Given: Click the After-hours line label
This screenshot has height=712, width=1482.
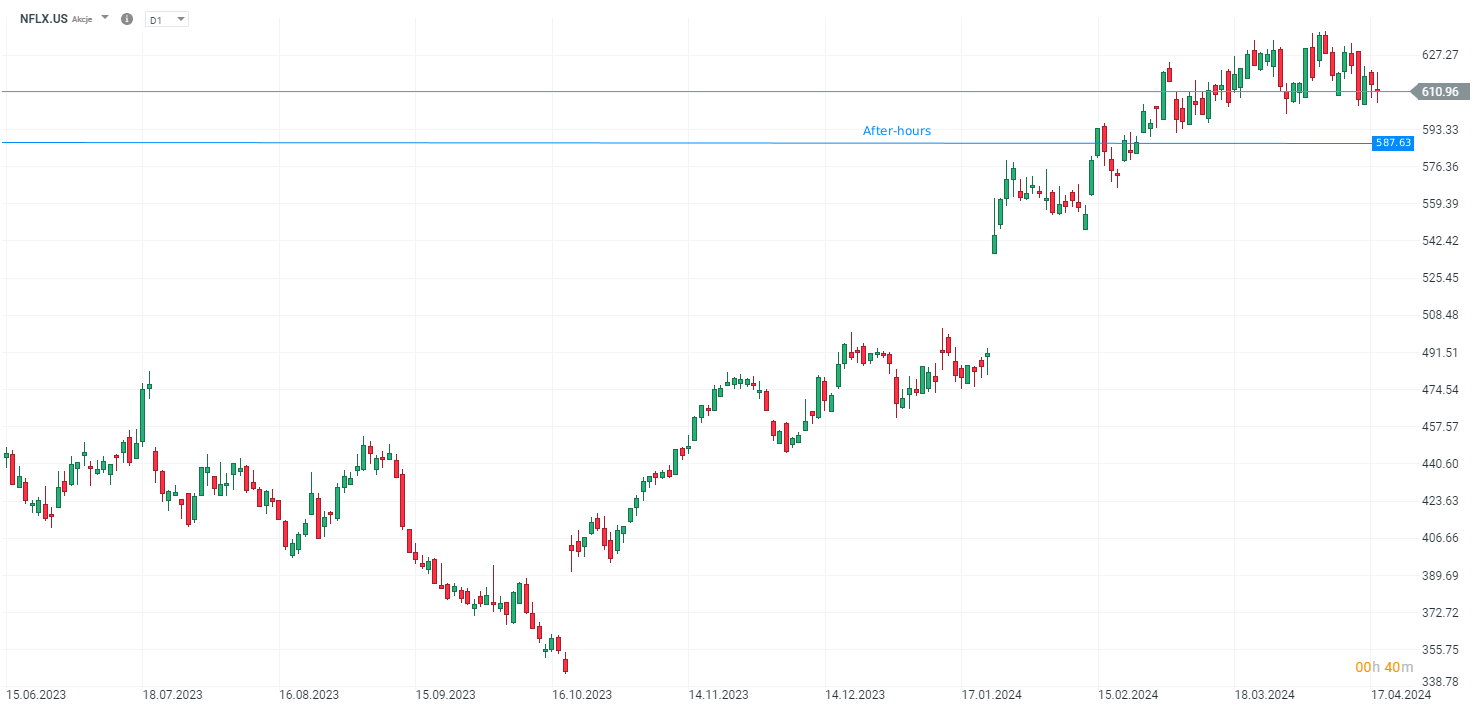Looking at the screenshot, I should pos(896,131).
